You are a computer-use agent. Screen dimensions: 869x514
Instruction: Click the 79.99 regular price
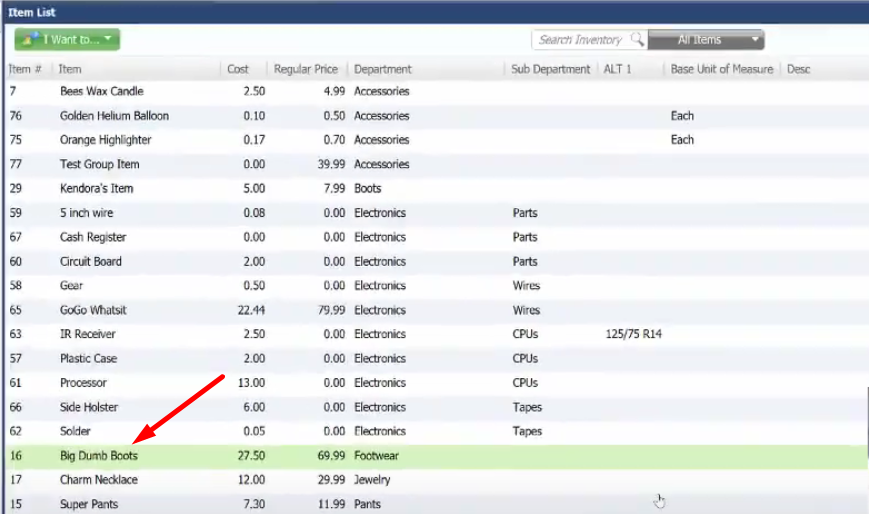coord(331,310)
